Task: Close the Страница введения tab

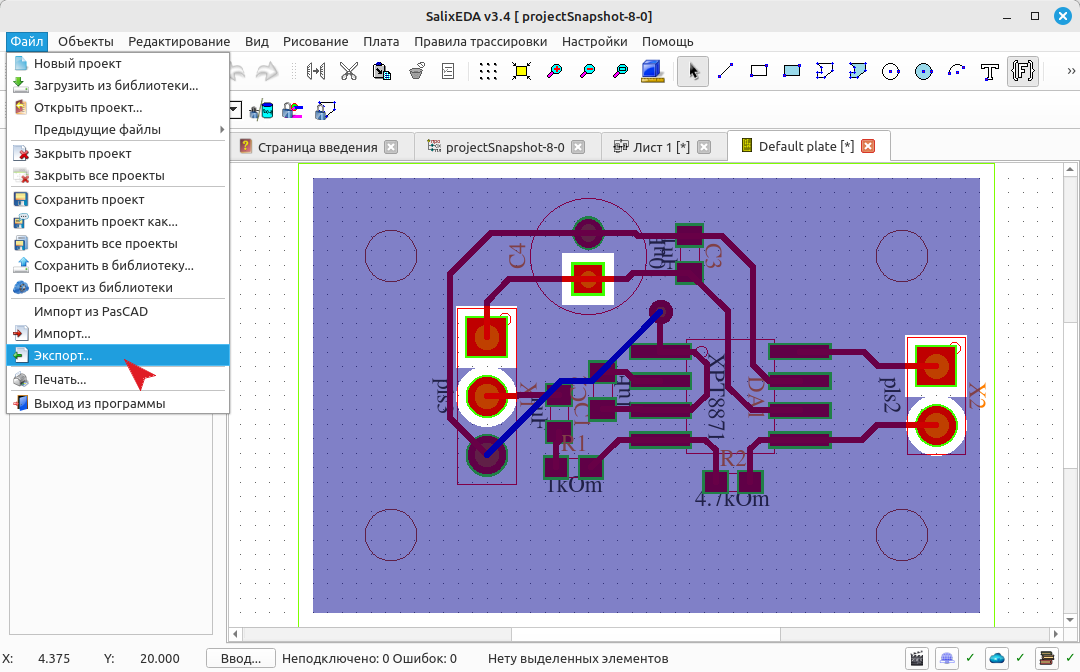Action: pyautogui.click(x=391, y=147)
